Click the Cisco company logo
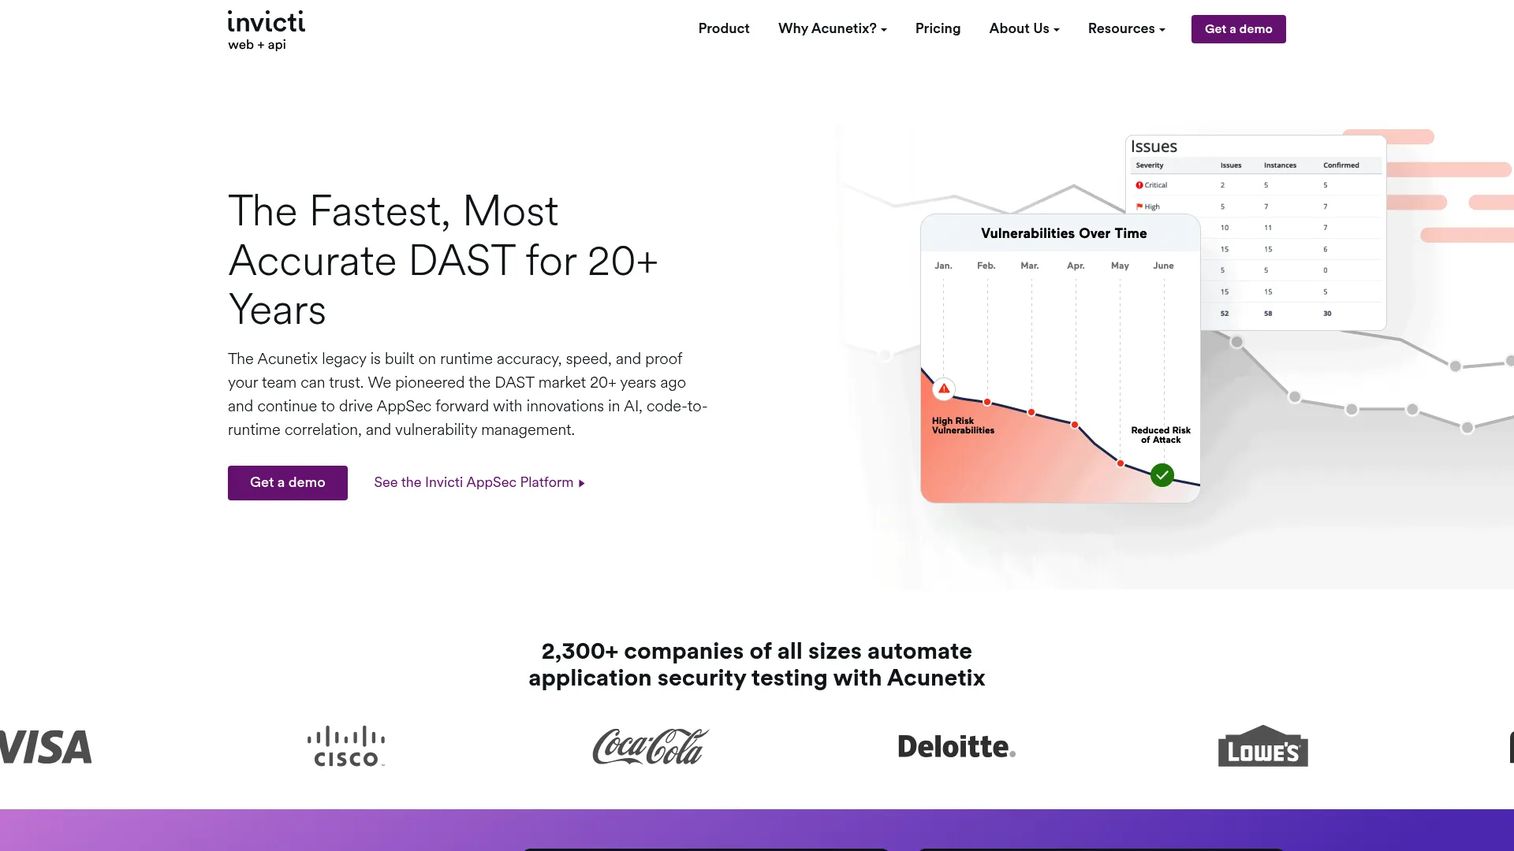The height and width of the screenshot is (851, 1514). click(x=346, y=747)
